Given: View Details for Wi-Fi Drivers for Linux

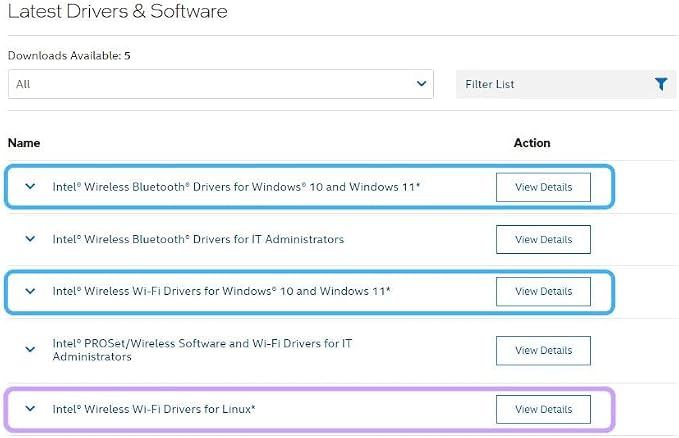Looking at the screenshot, I should 543,409.
